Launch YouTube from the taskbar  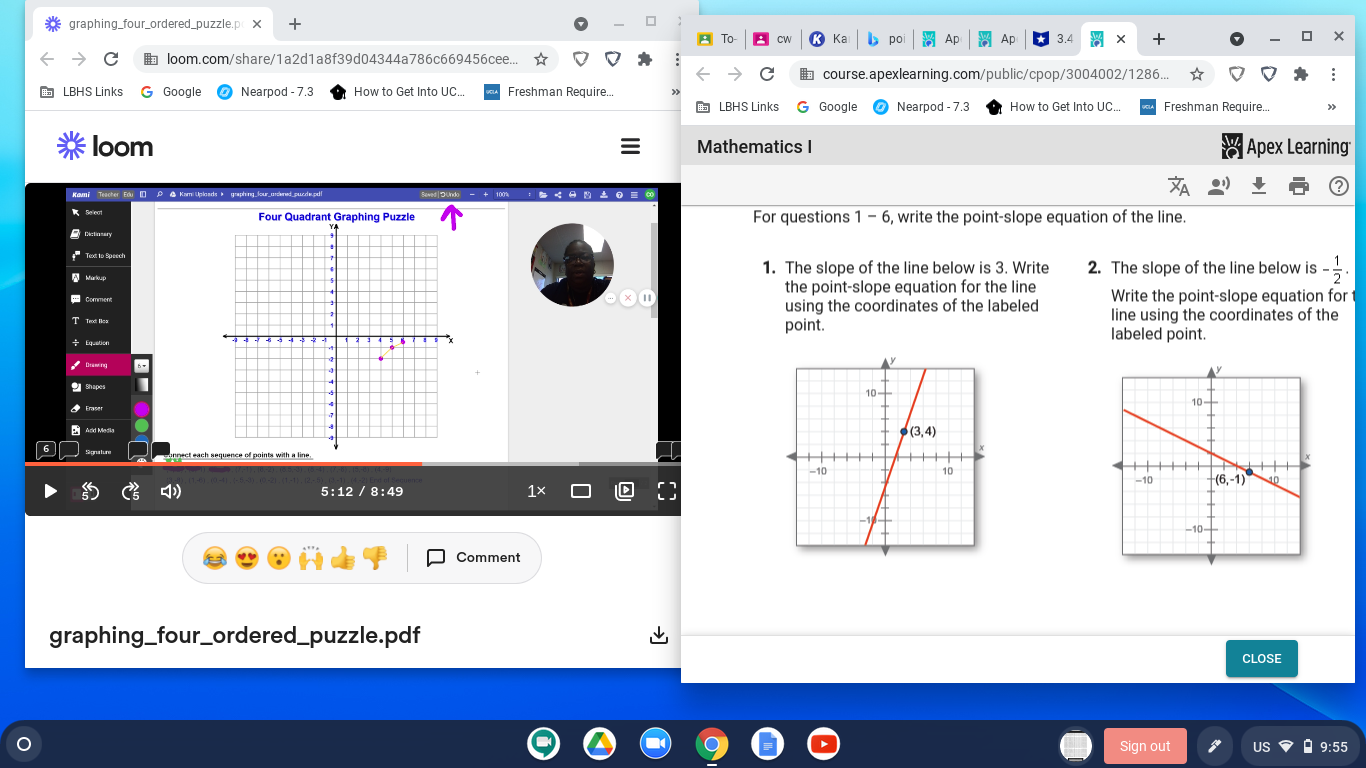coord(822,744)
